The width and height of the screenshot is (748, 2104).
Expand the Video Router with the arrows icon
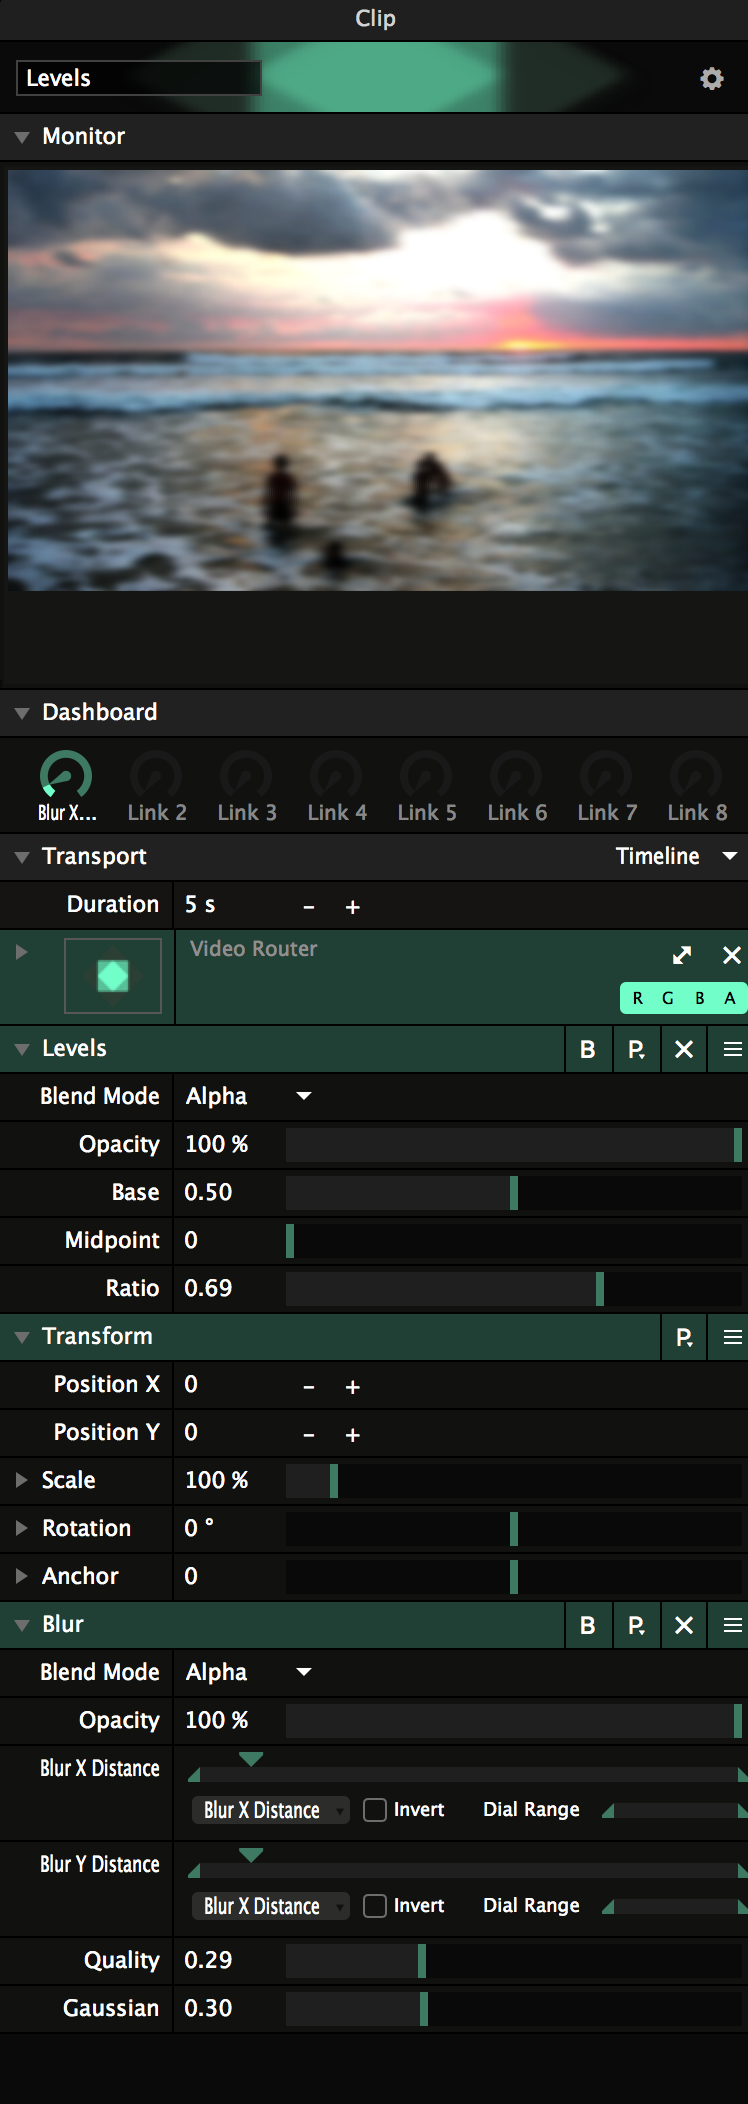tap(682, 955)
